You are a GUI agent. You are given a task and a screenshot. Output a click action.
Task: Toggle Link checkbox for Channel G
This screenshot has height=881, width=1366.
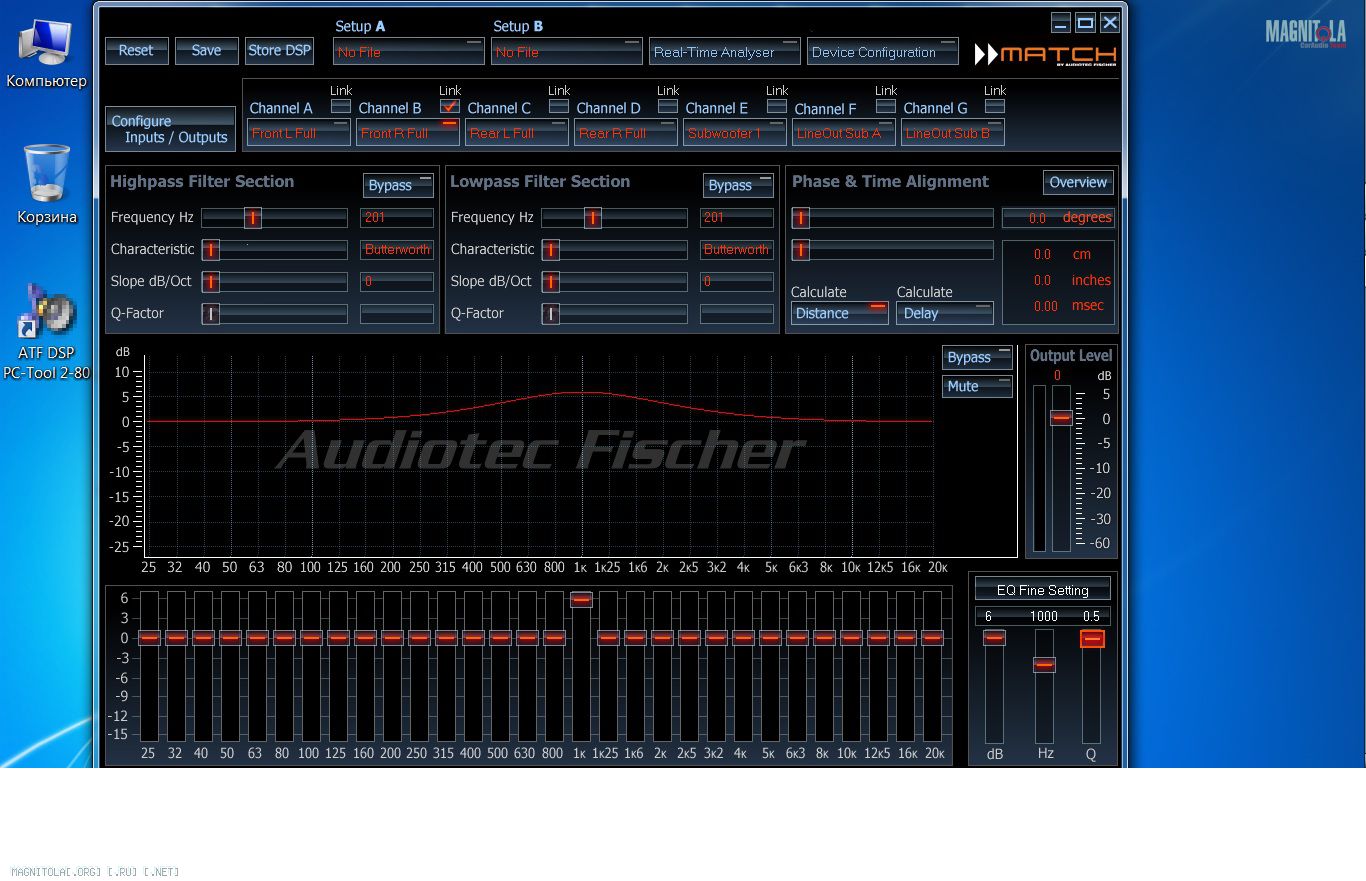click(x=995, y=106)
